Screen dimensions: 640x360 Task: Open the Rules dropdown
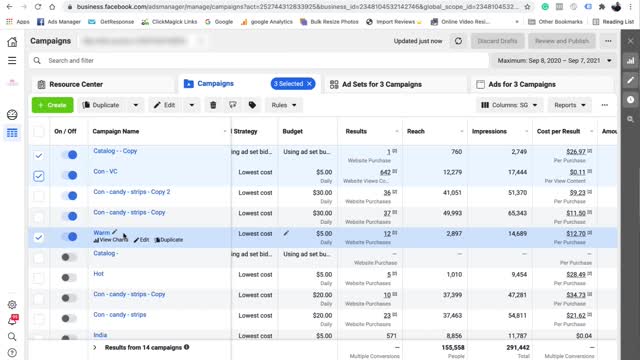284,105
